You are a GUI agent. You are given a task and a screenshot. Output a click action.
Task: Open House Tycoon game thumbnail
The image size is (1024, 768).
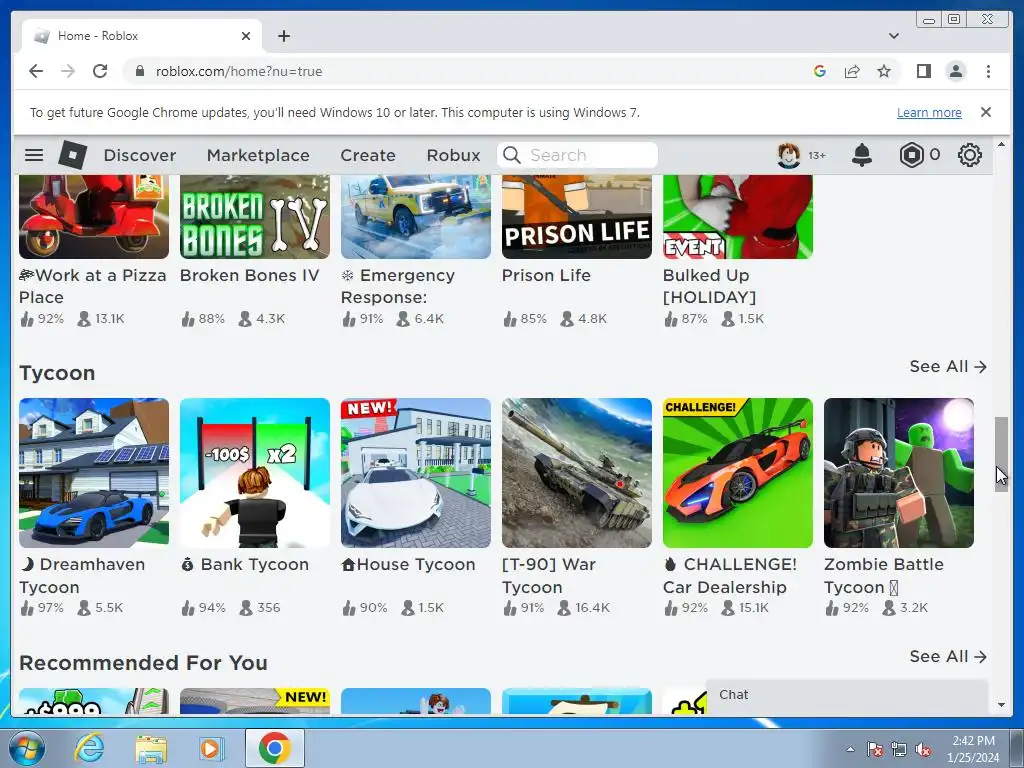point(416,473)
